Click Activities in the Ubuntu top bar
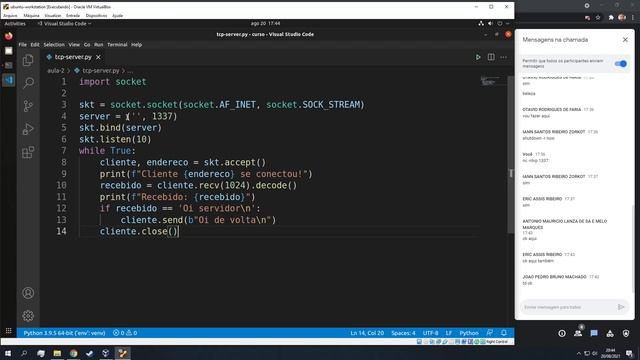The height and width of the screenshot is (360, 640). (15, 24)
